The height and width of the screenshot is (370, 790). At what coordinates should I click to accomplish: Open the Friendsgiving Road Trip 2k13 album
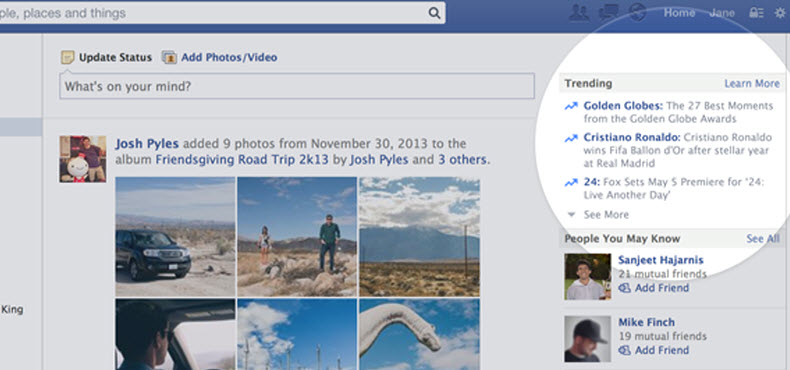click(242, 160)
